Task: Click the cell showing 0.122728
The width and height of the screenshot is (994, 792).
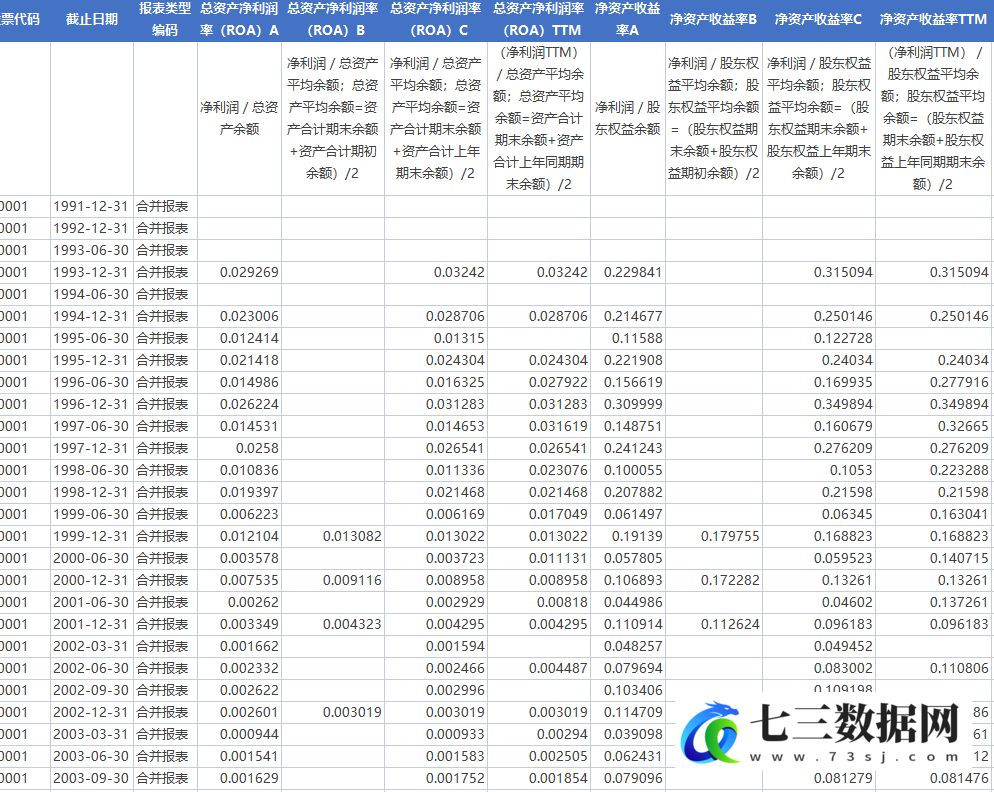Action: point(818,339)
